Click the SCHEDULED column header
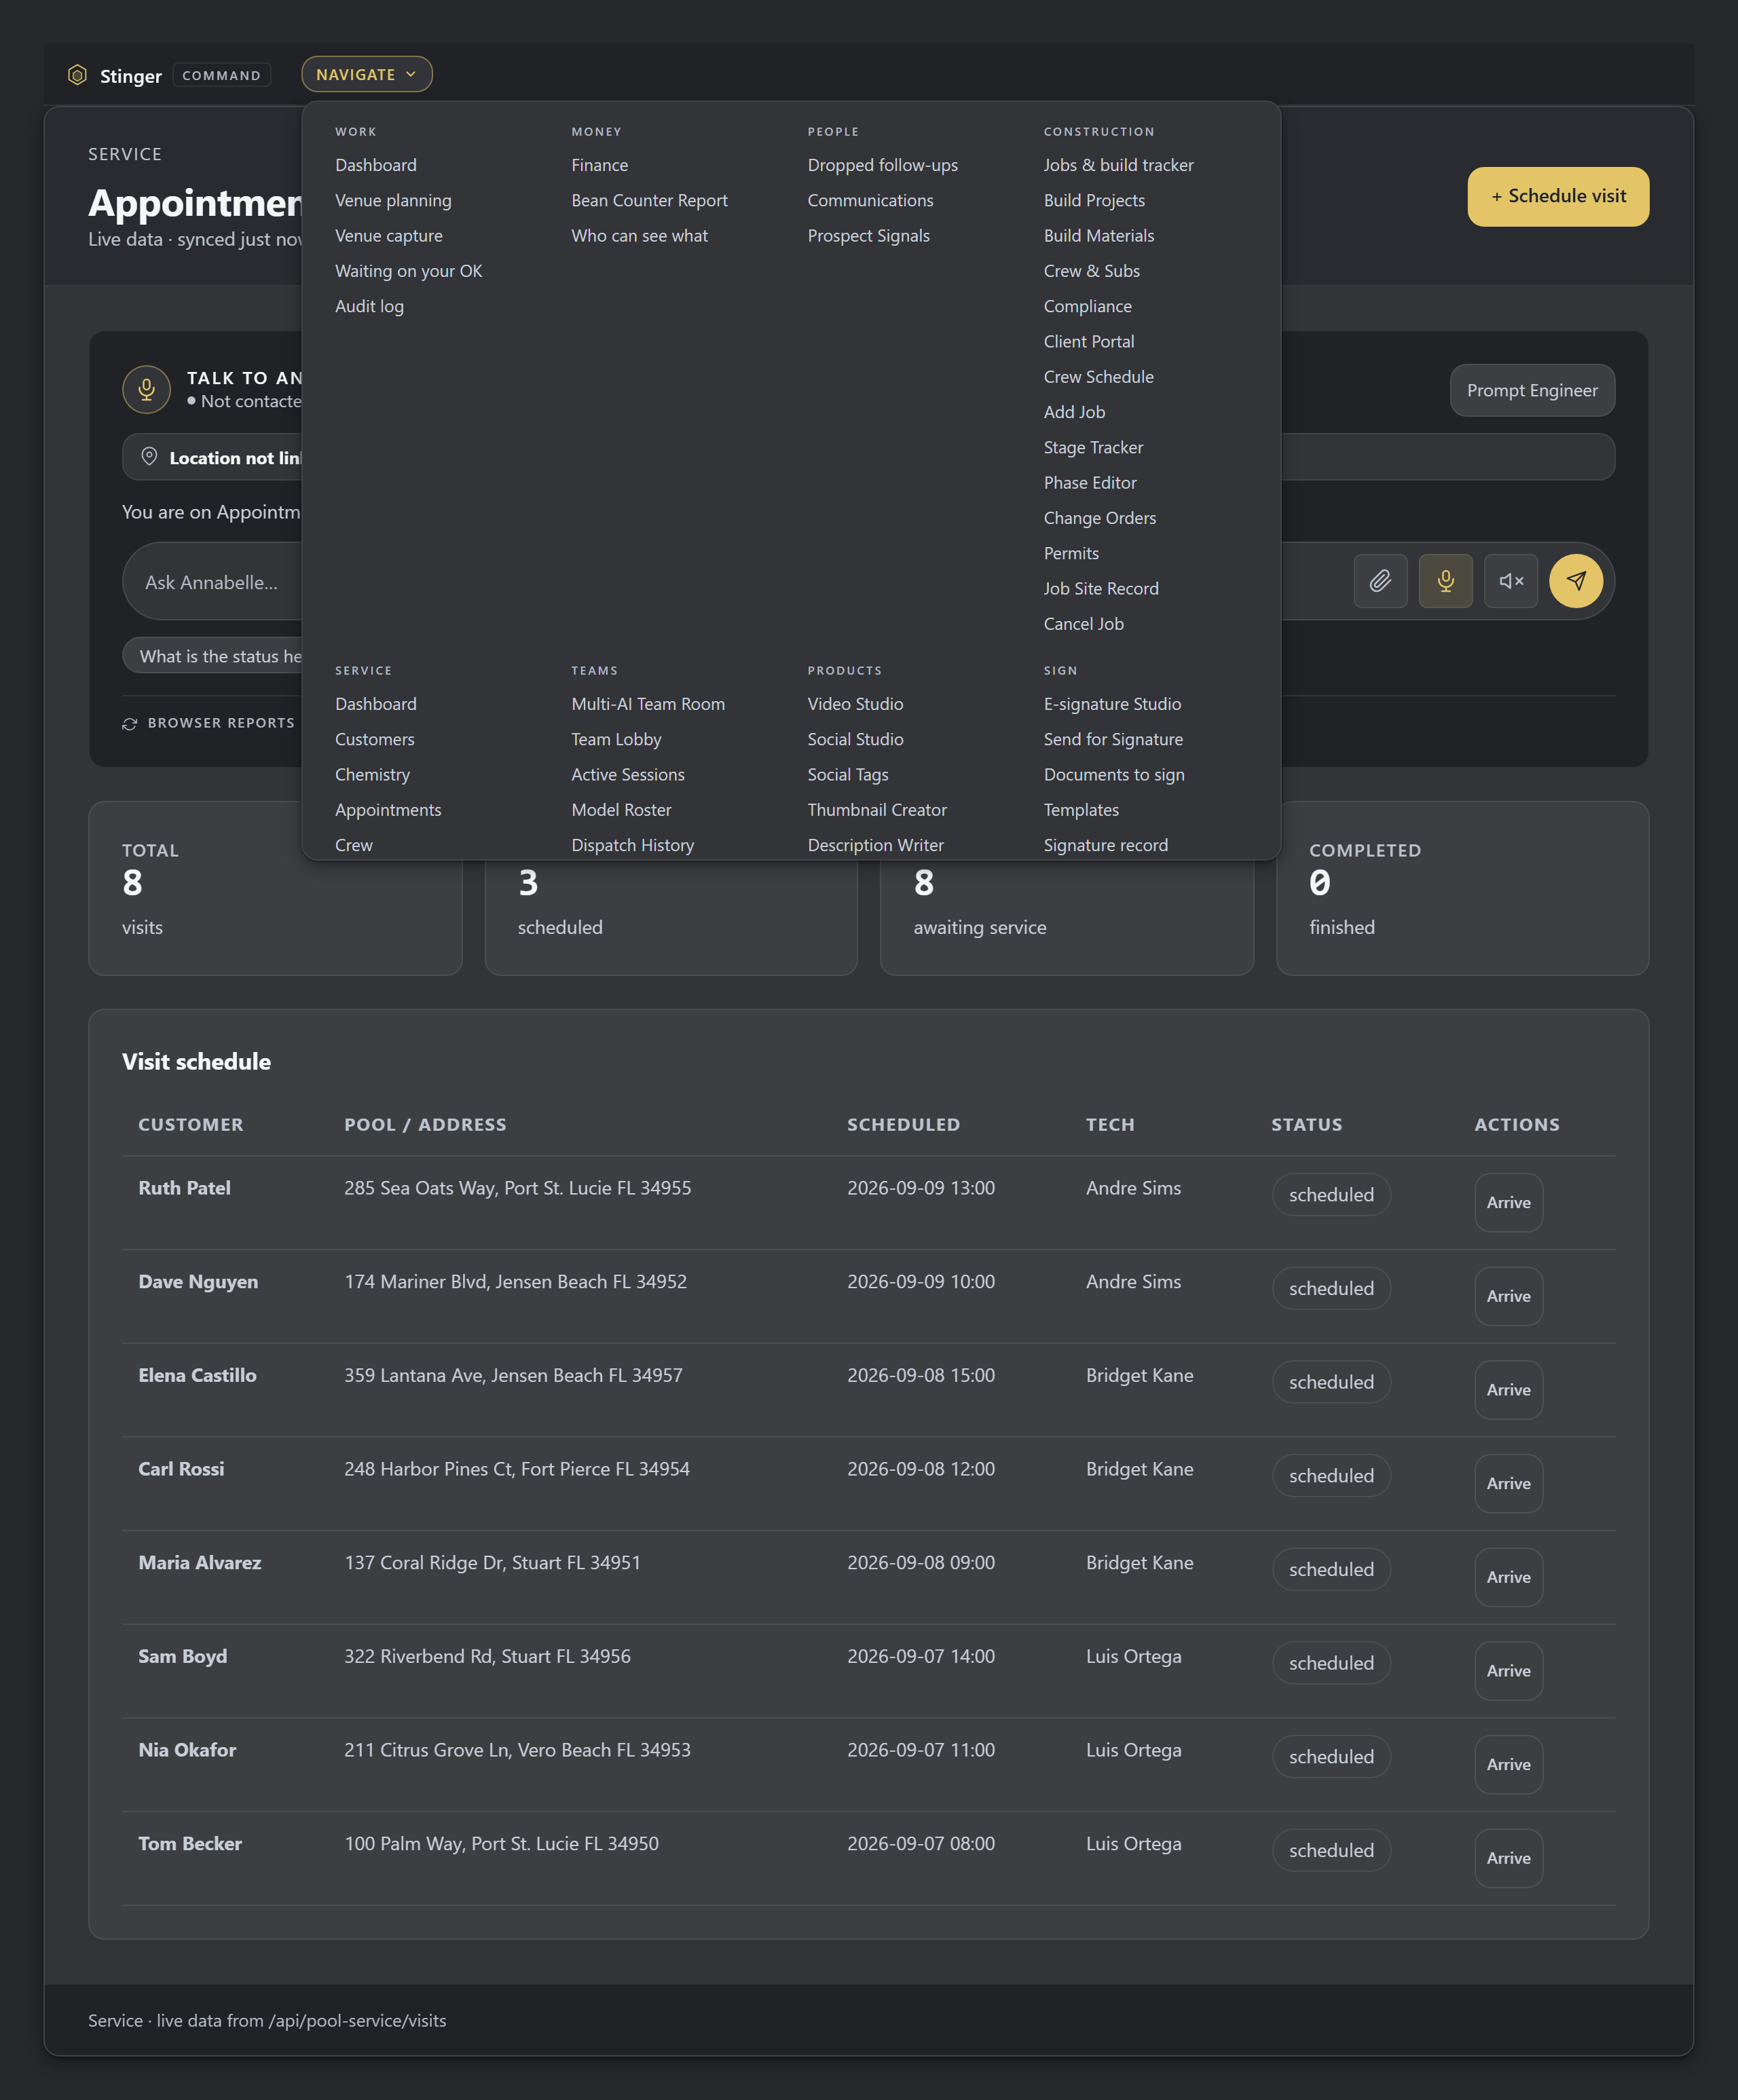The width and height of the screenshot is (1738, 2100). [903, 1124]
